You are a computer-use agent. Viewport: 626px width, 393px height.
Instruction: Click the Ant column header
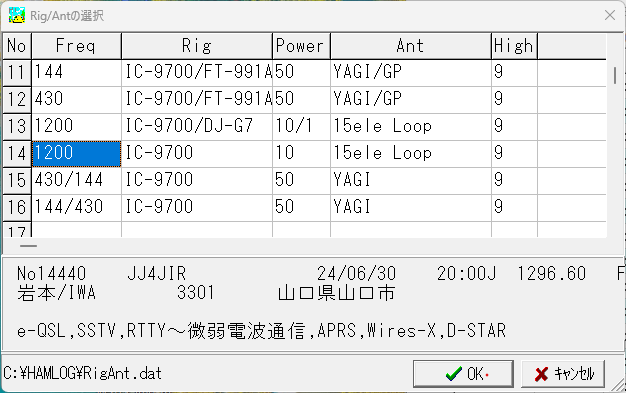pyautogui.click(x=411, y=46)
